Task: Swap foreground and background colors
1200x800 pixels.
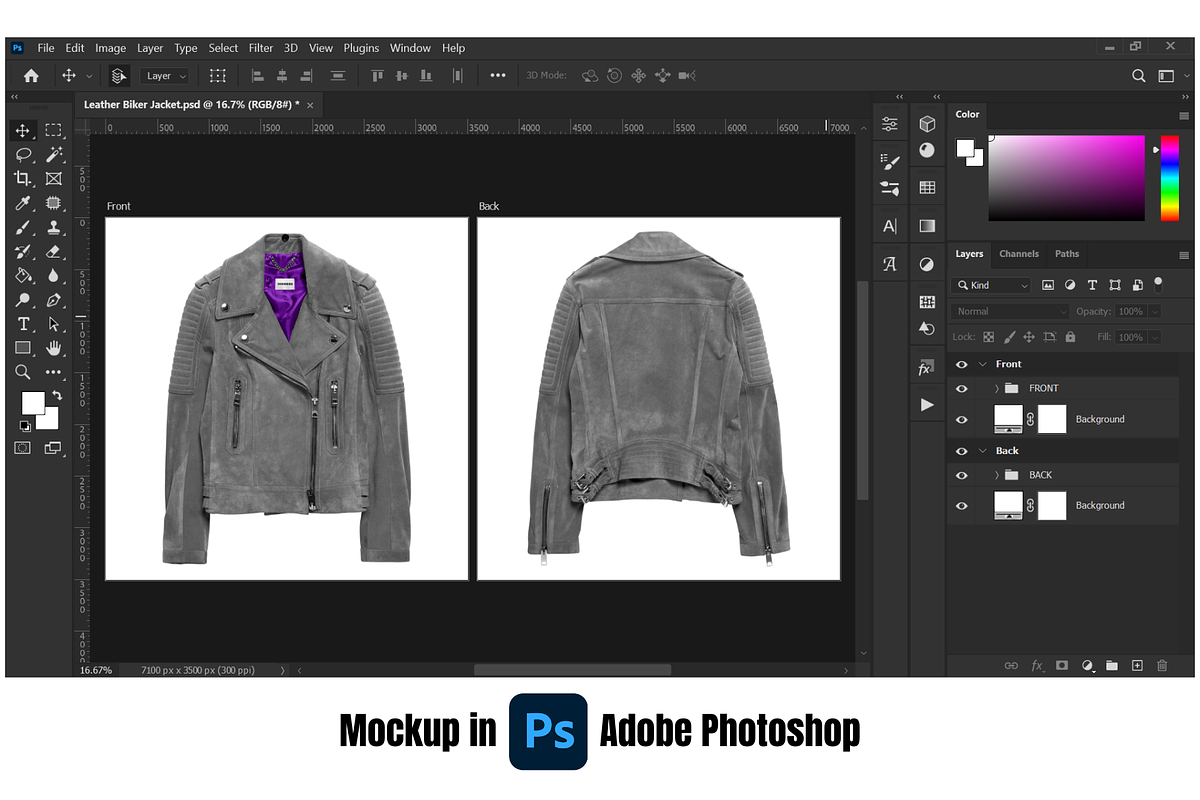Action: (58, 395)
